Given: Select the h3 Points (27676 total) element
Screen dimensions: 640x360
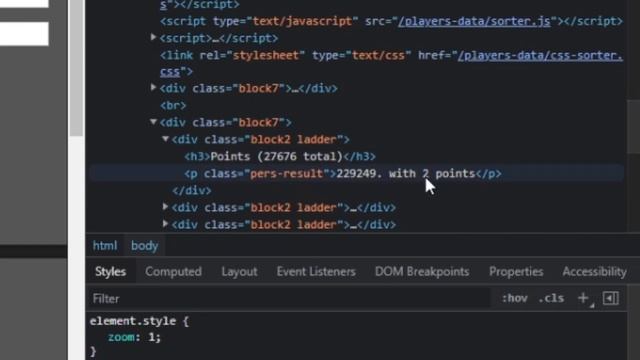Looking at the screenshot, I should coord(280,157).
